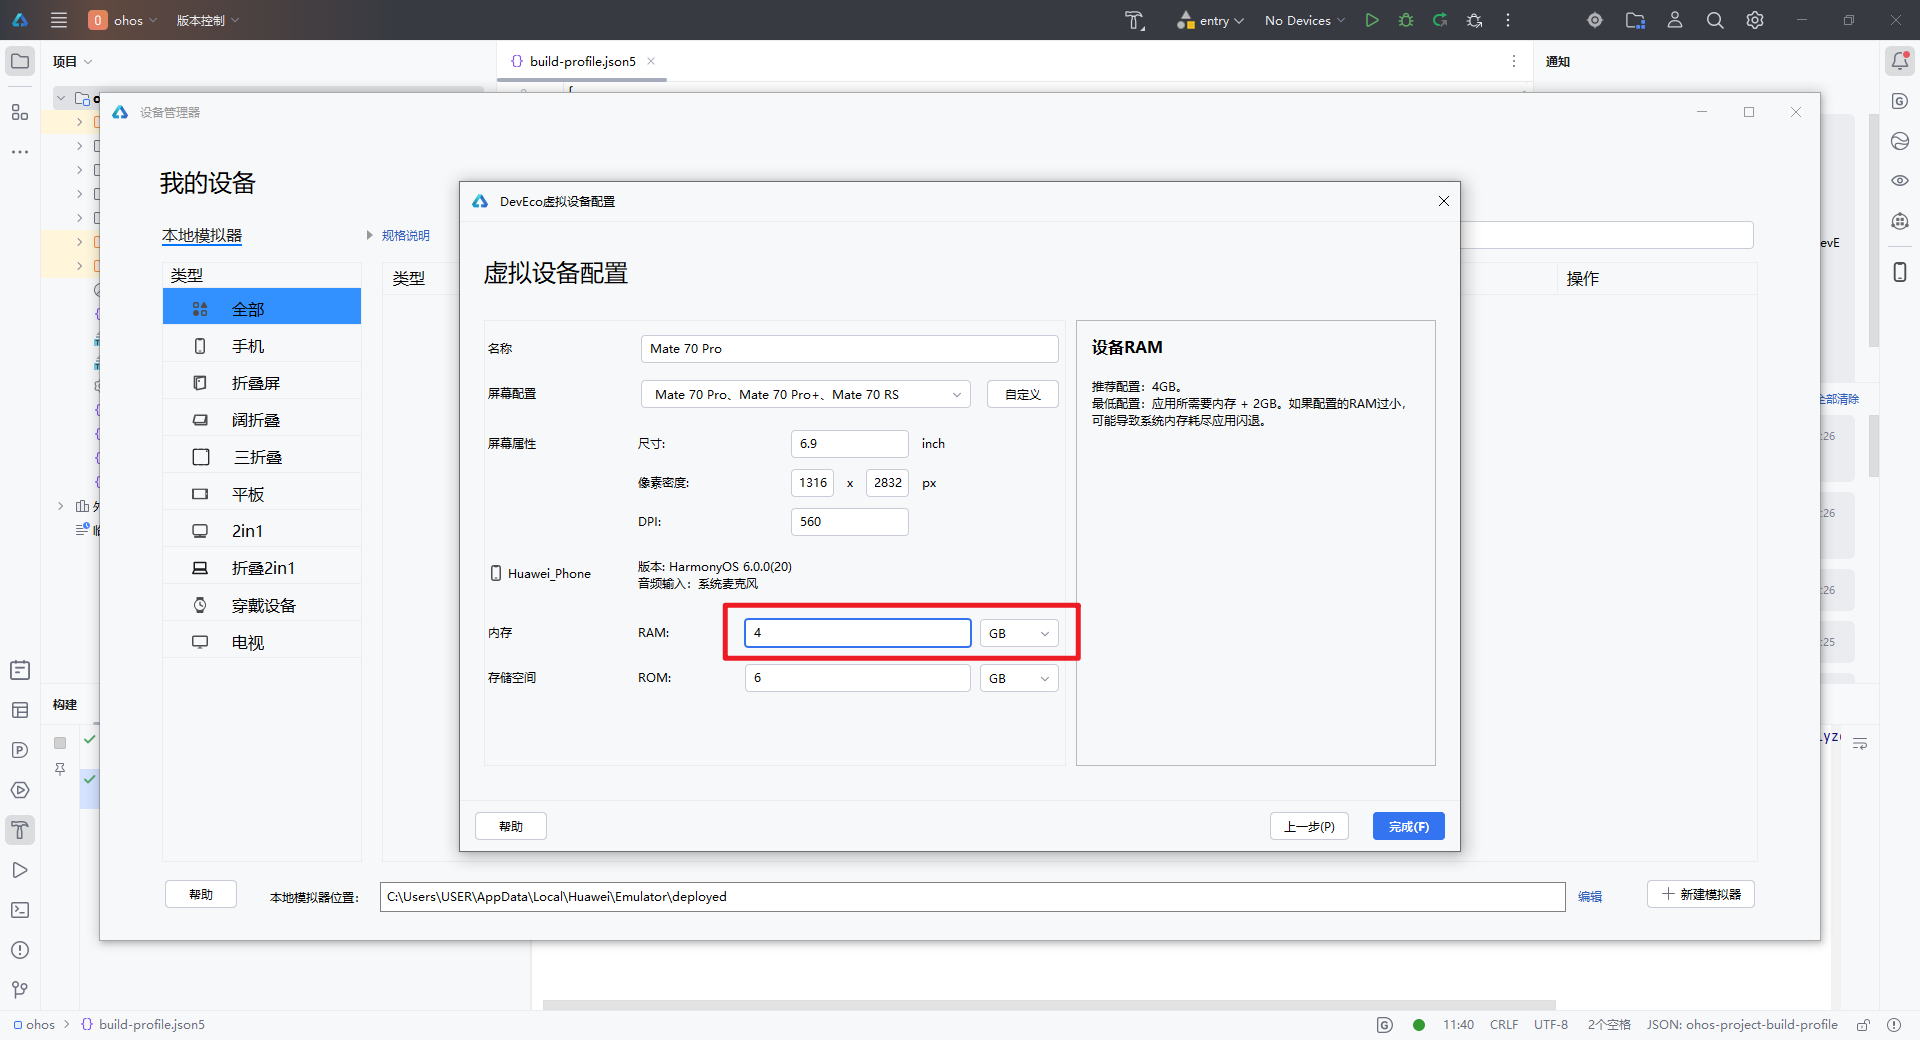
Task: Select 全部 device type
Action: pos(262,309)
